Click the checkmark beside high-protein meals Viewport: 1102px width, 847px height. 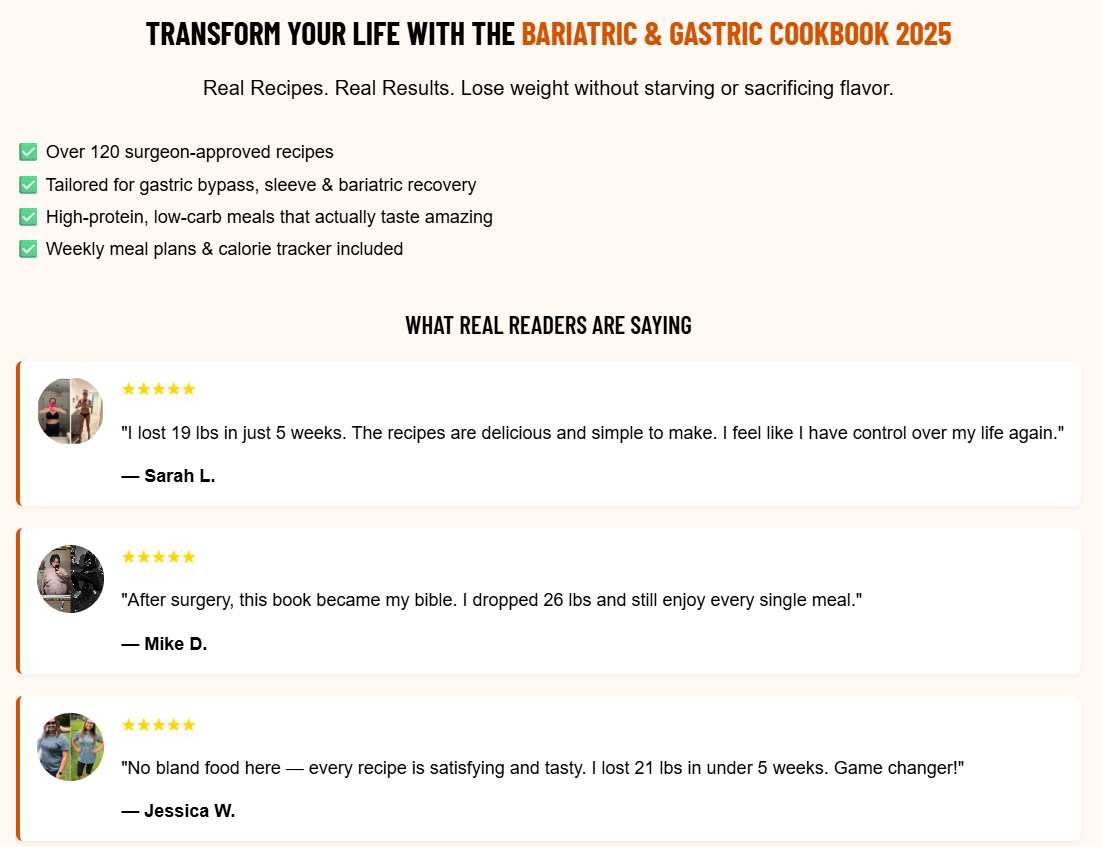click(x=28, y=217)
